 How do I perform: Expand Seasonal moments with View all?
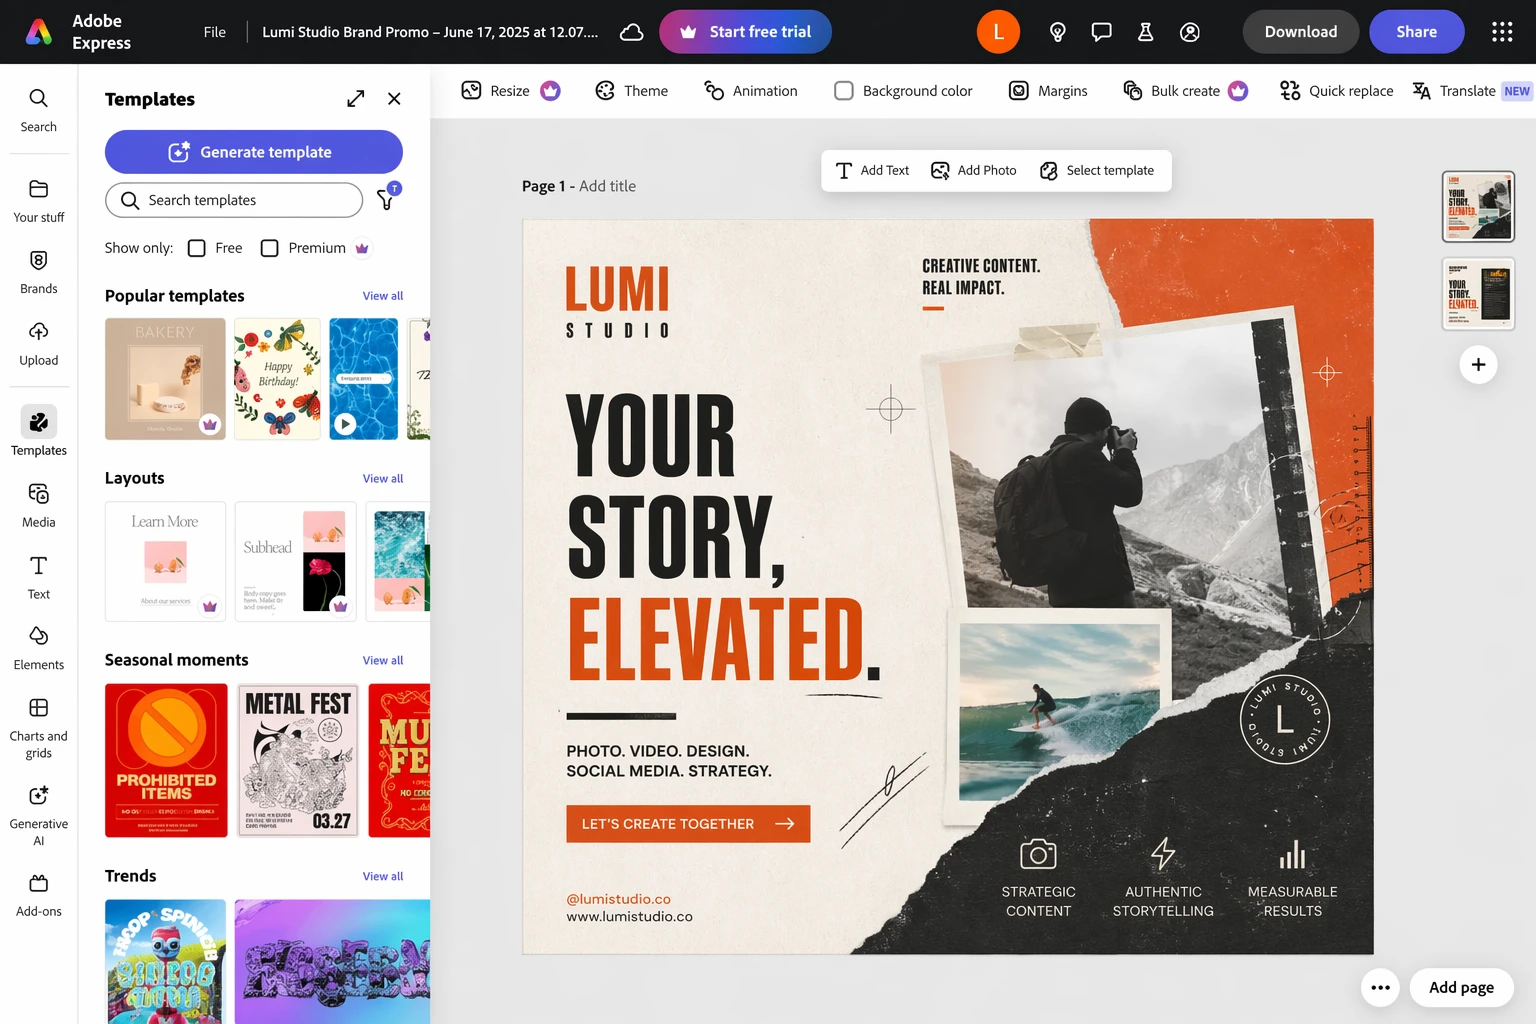coord(382,661)
